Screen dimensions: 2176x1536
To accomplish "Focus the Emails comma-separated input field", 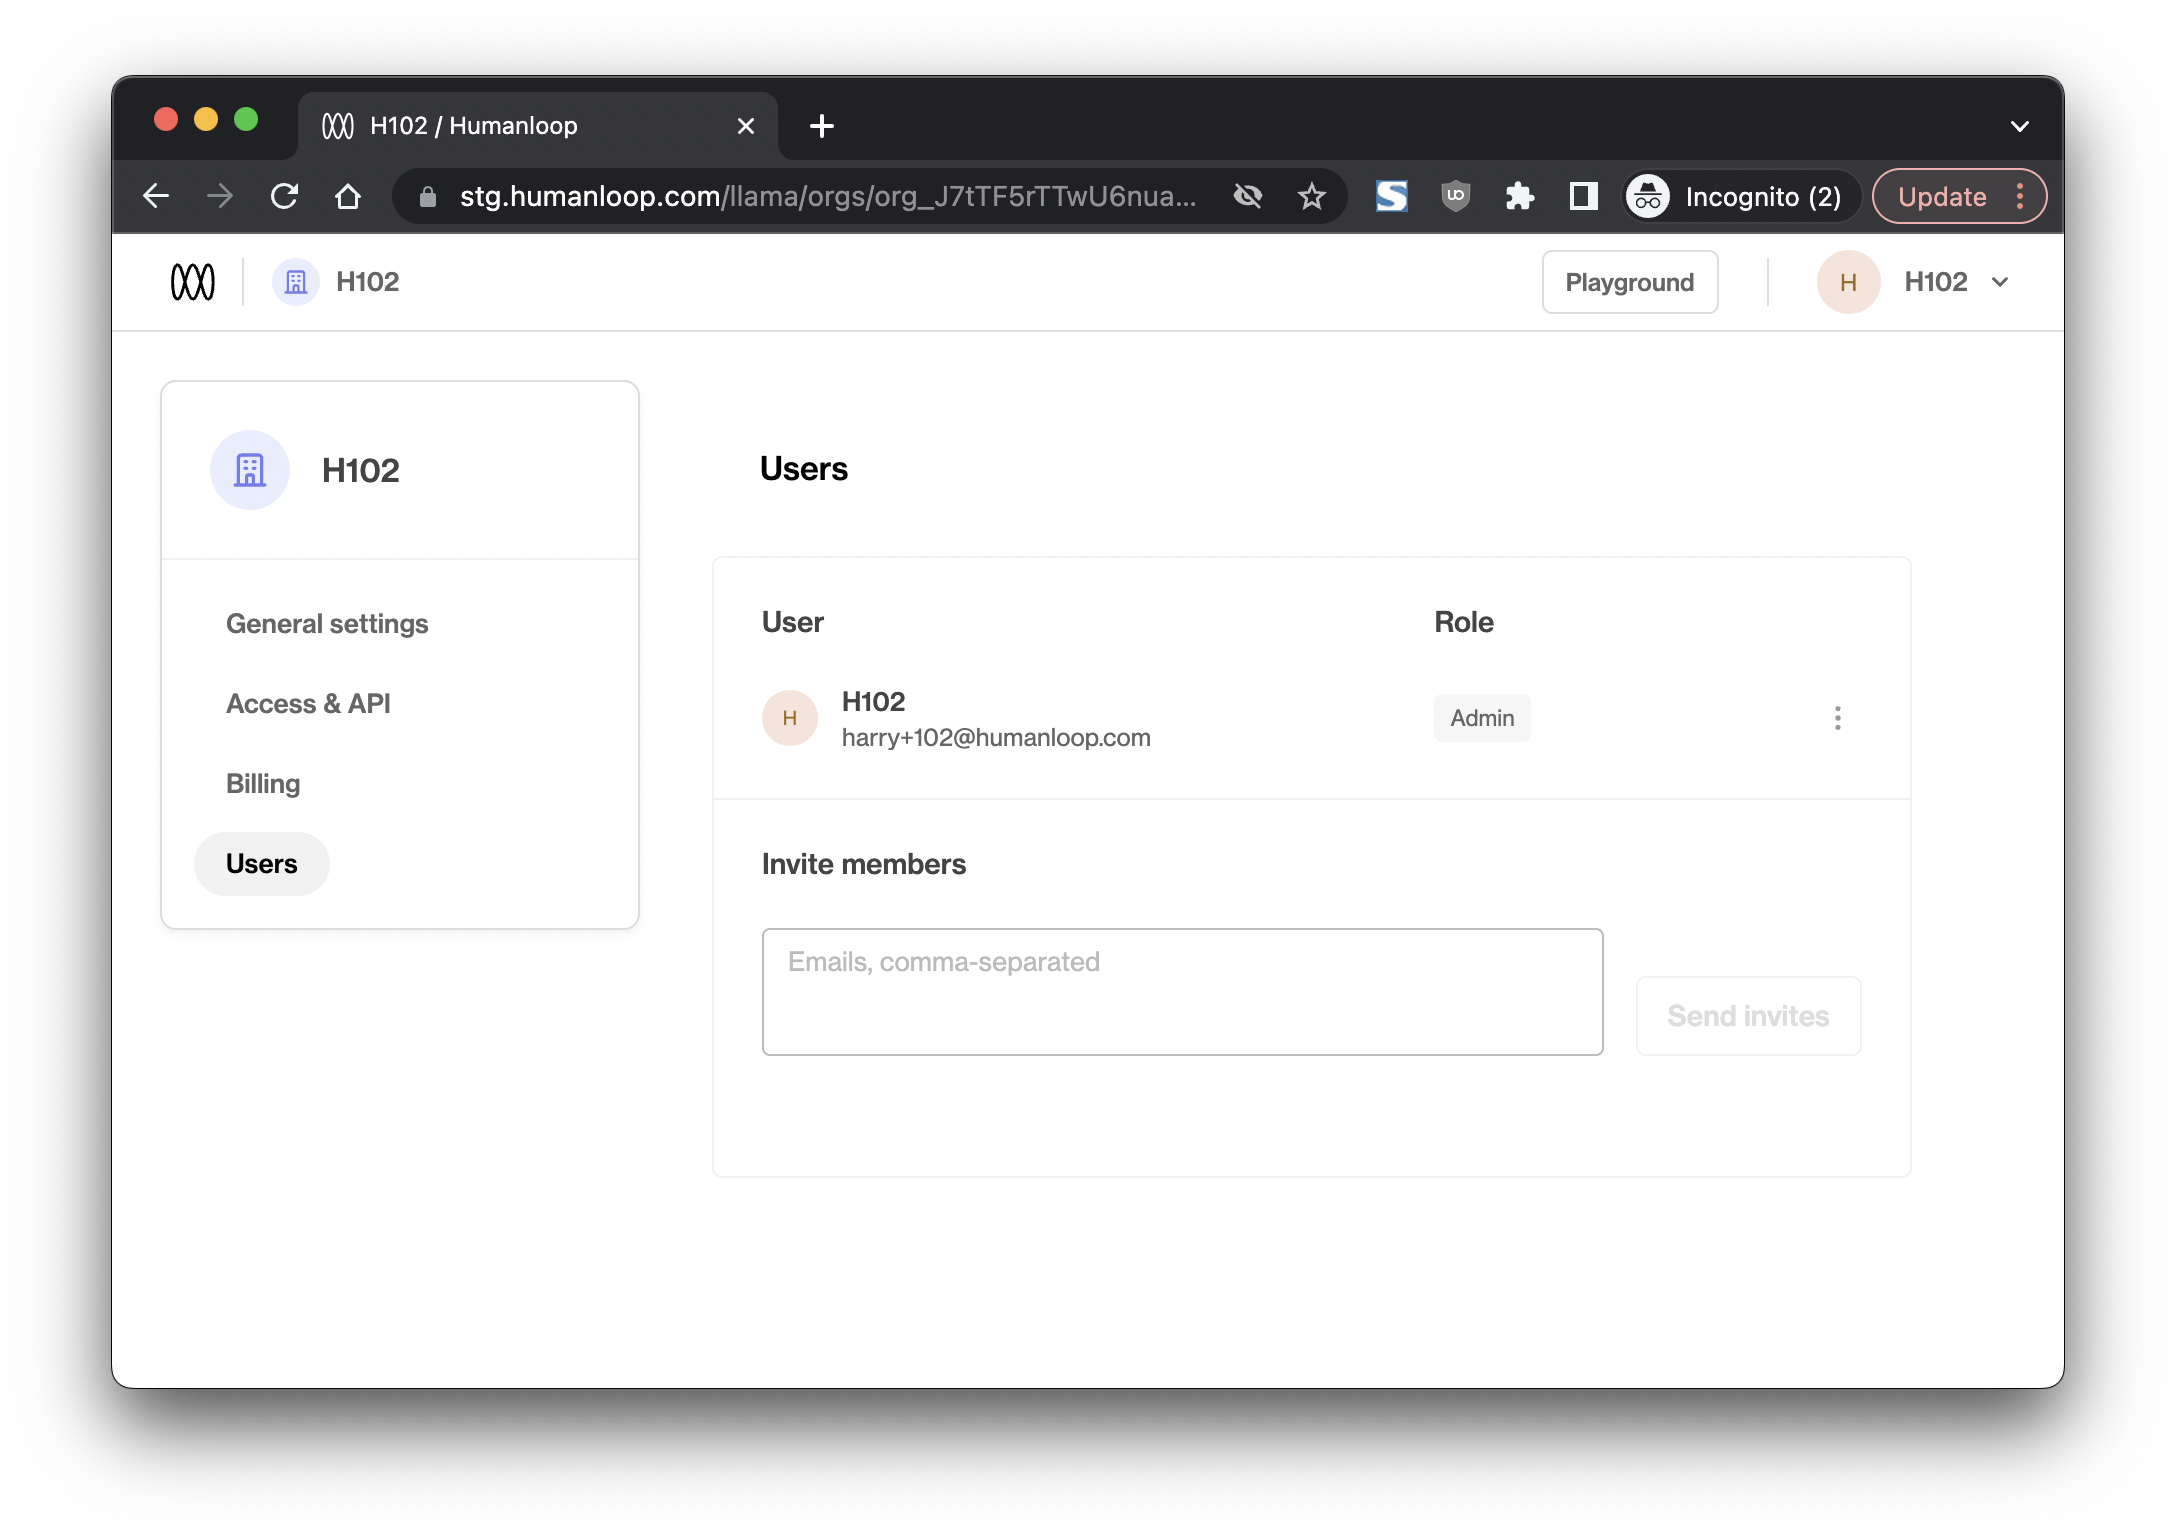I will click(x=1182, y=992).
